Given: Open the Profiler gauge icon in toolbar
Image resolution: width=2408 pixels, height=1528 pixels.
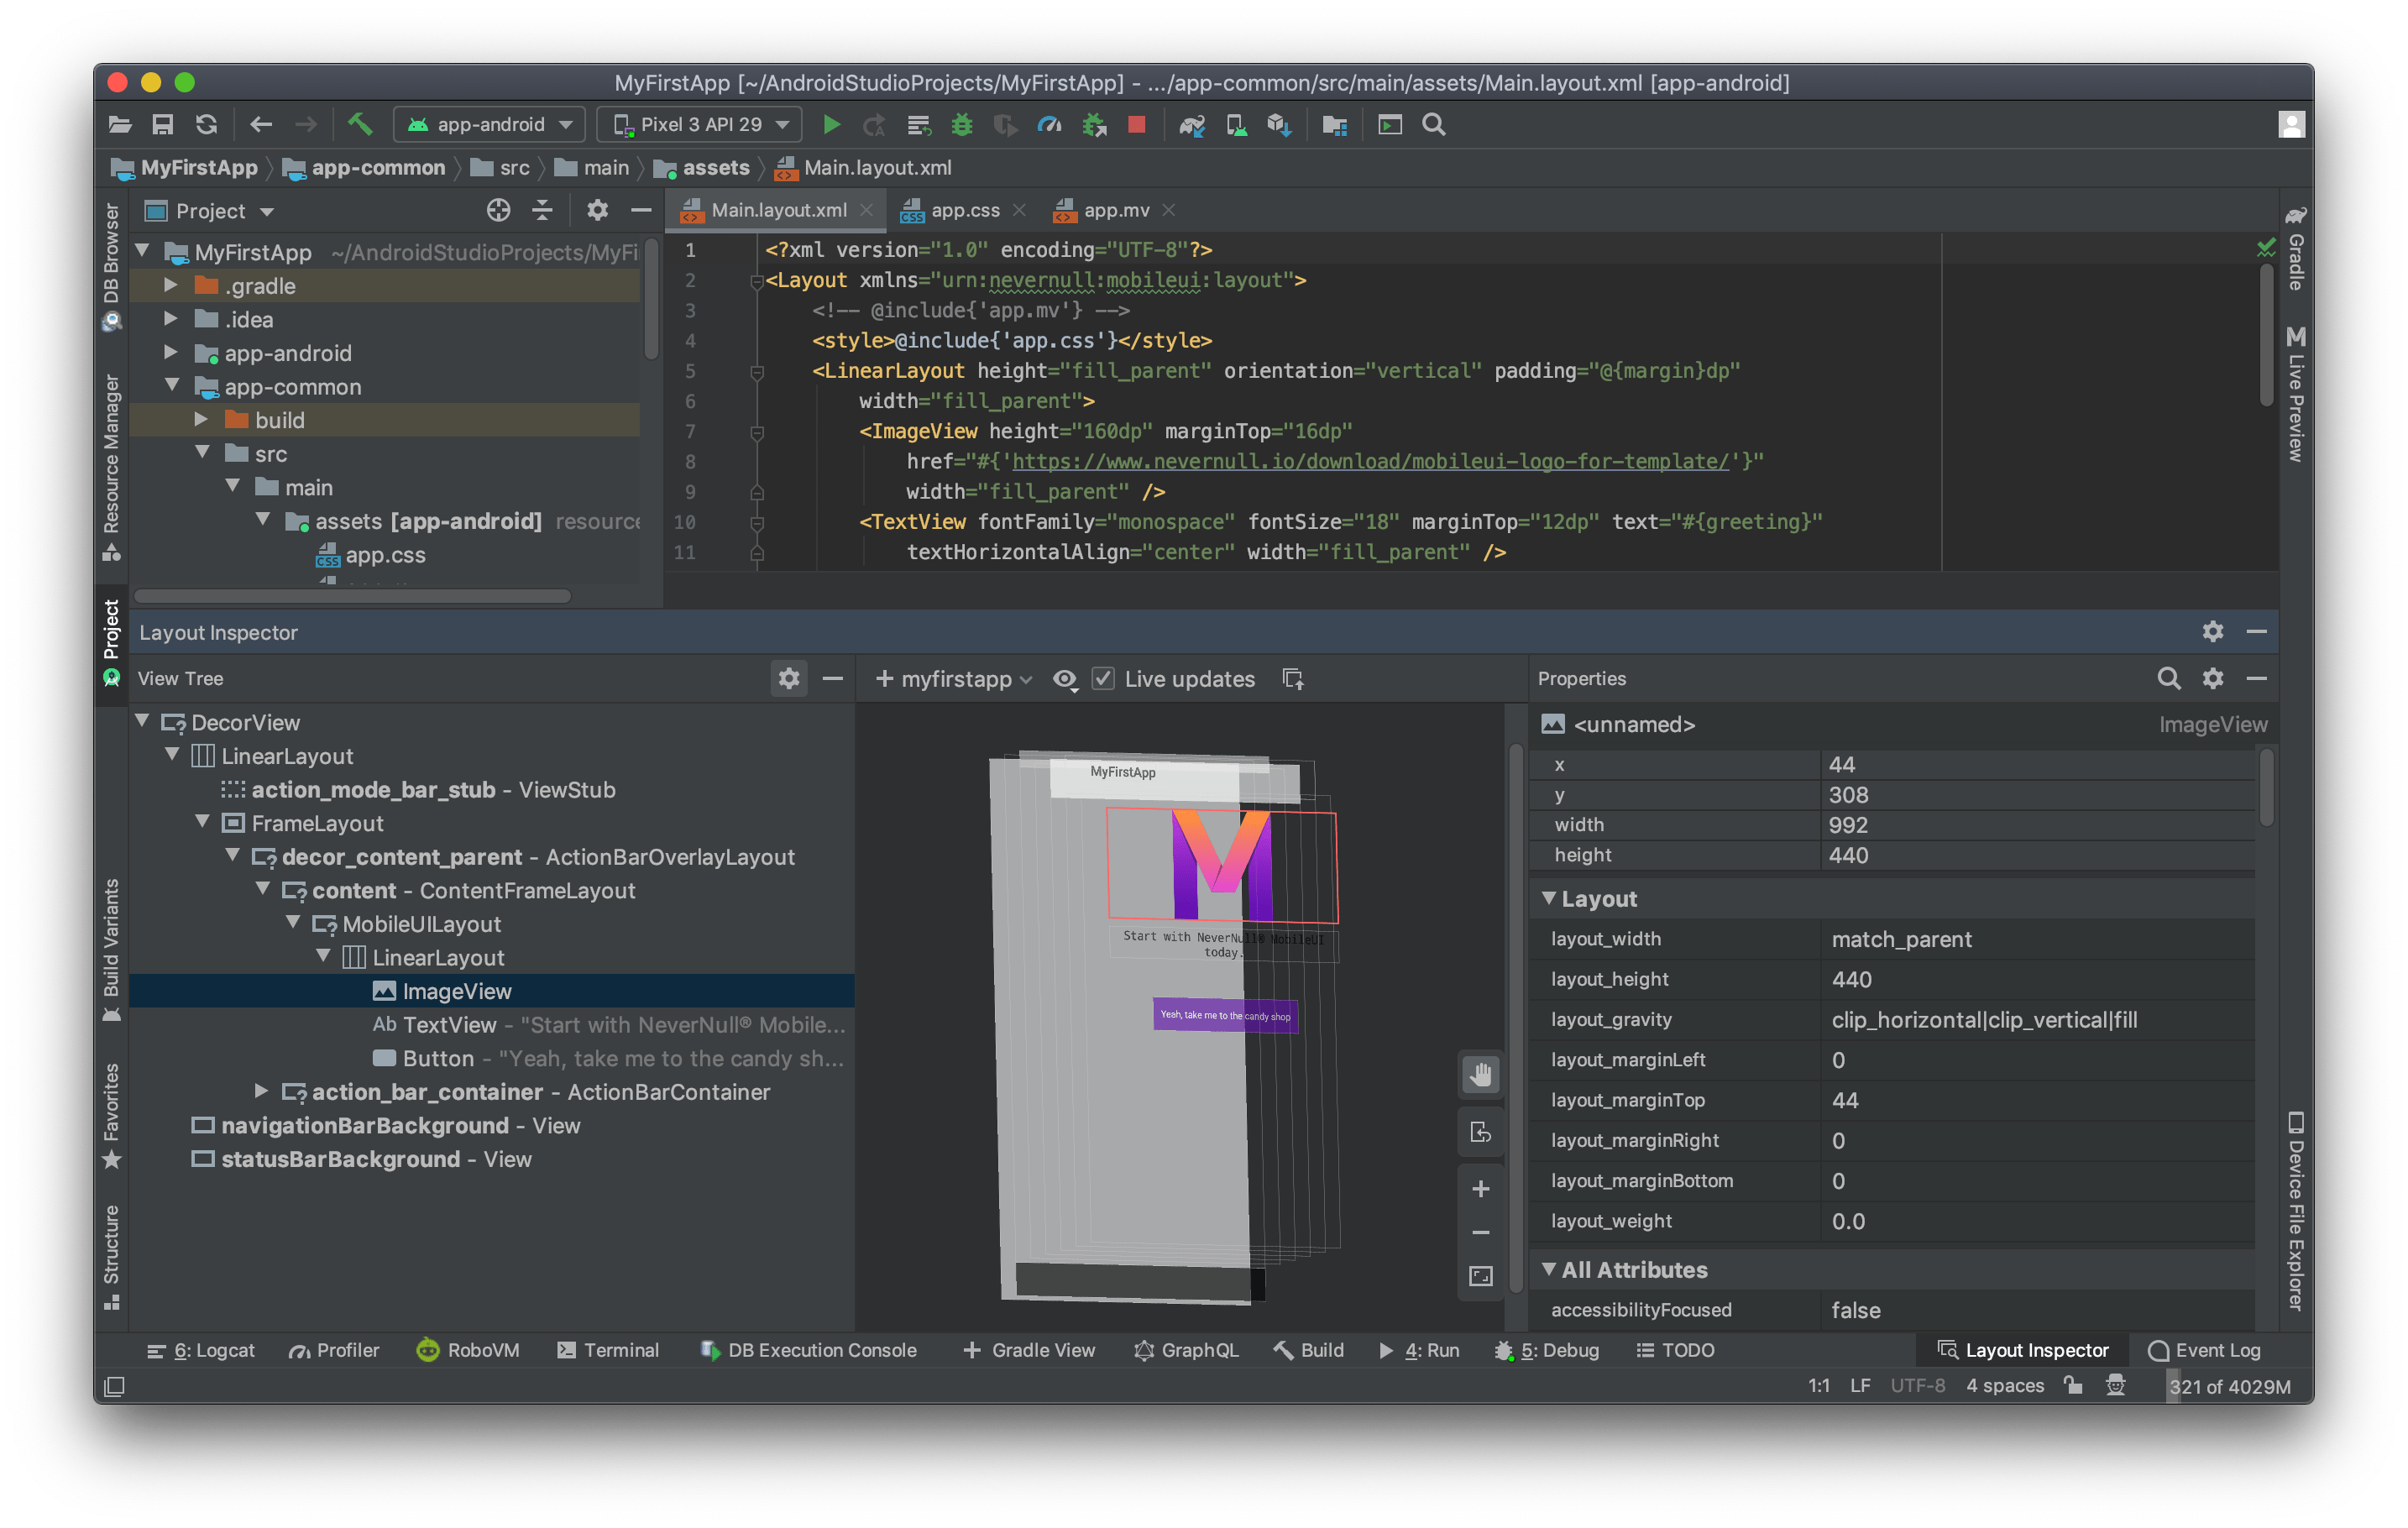Looking at the screenshot, I should 1049,124.
